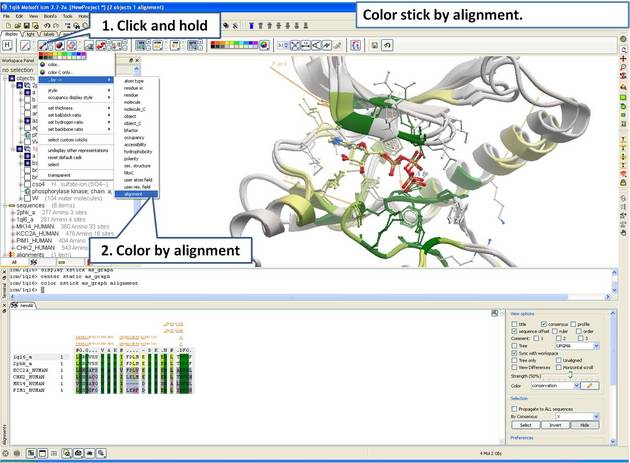Toggle the consensus checkbox
This screenshot has height=463, width=630.
pos(545,323)
